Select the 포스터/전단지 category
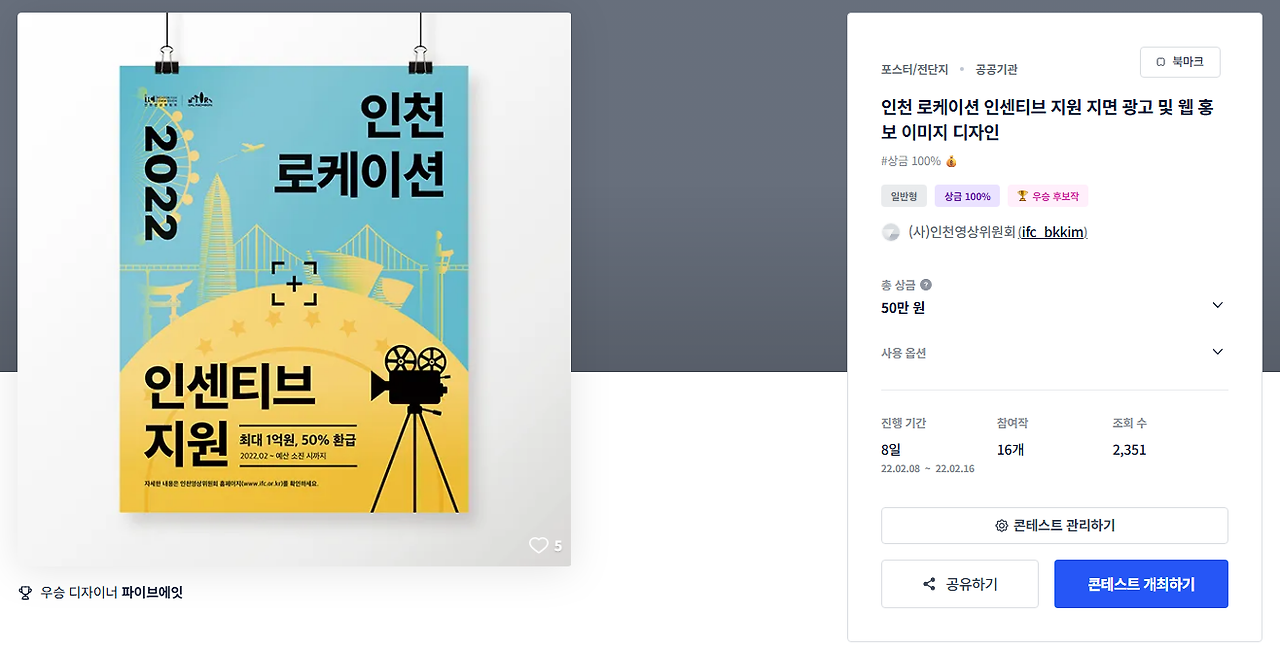This screenshot has height=649, width=1280. [912, 69]
